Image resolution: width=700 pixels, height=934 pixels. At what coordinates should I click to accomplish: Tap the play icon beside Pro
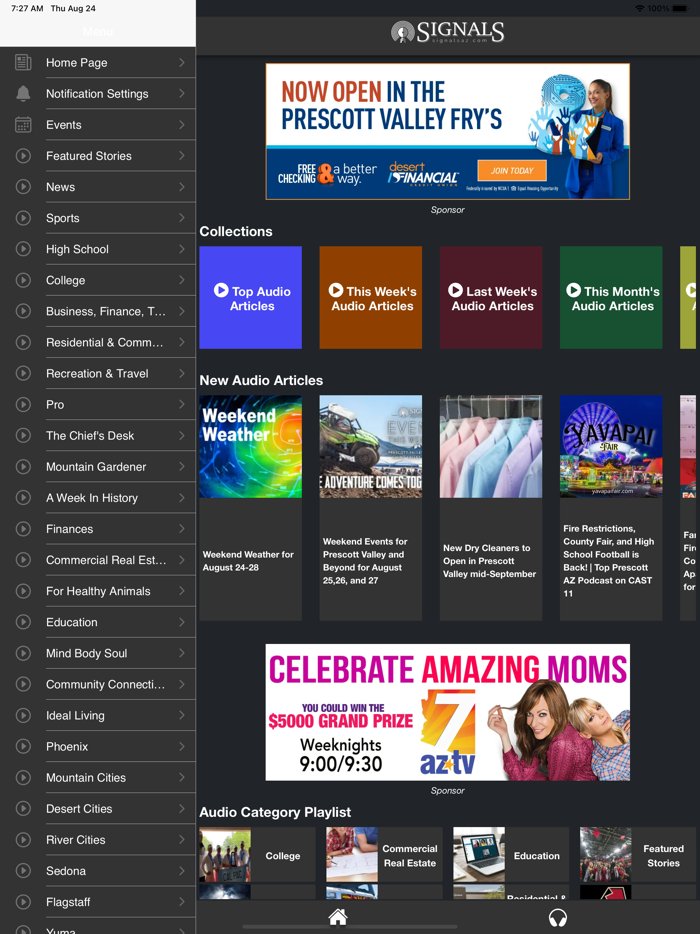23,404
